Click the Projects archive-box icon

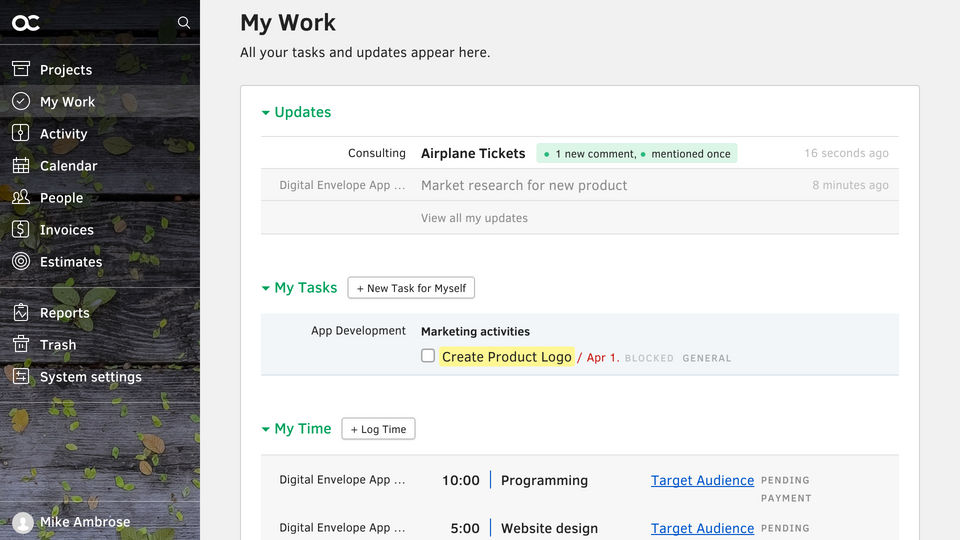click(x=21, y=69)
